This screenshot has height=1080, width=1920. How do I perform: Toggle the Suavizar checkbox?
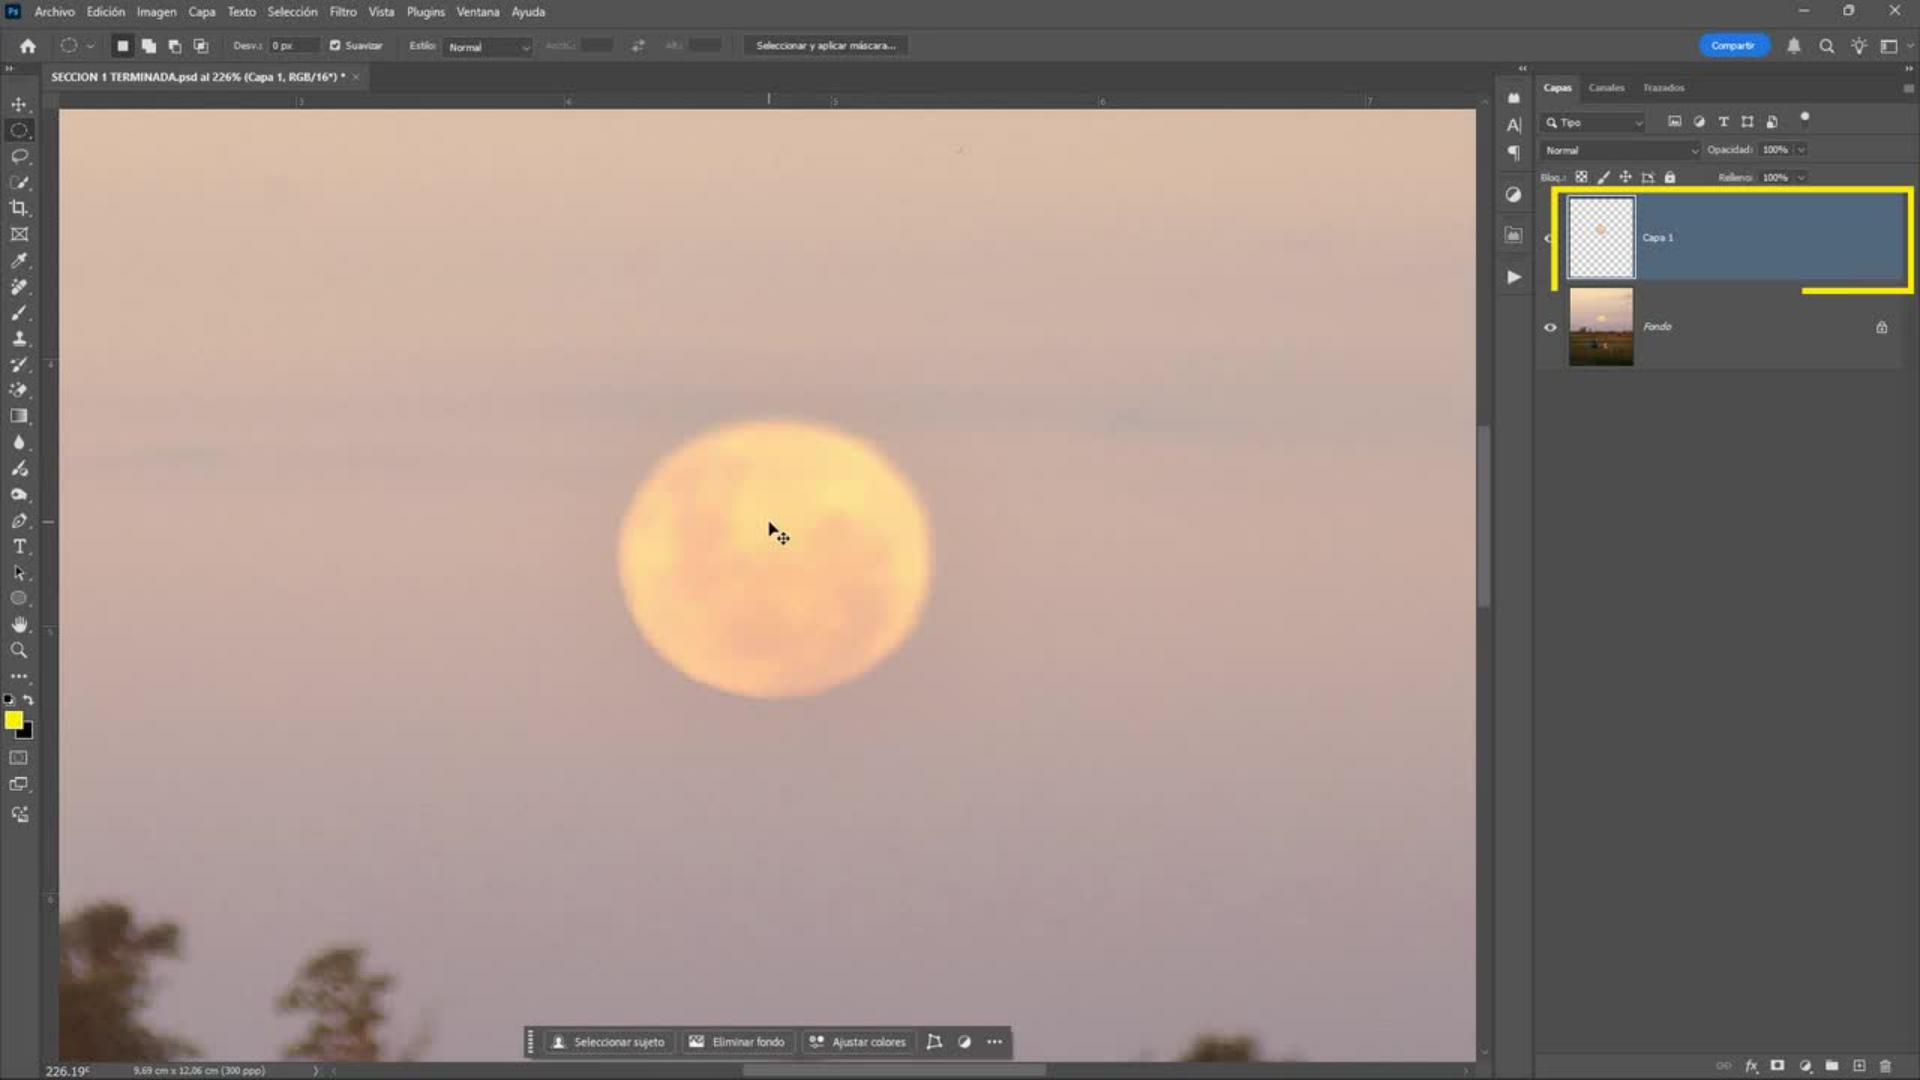335,46
